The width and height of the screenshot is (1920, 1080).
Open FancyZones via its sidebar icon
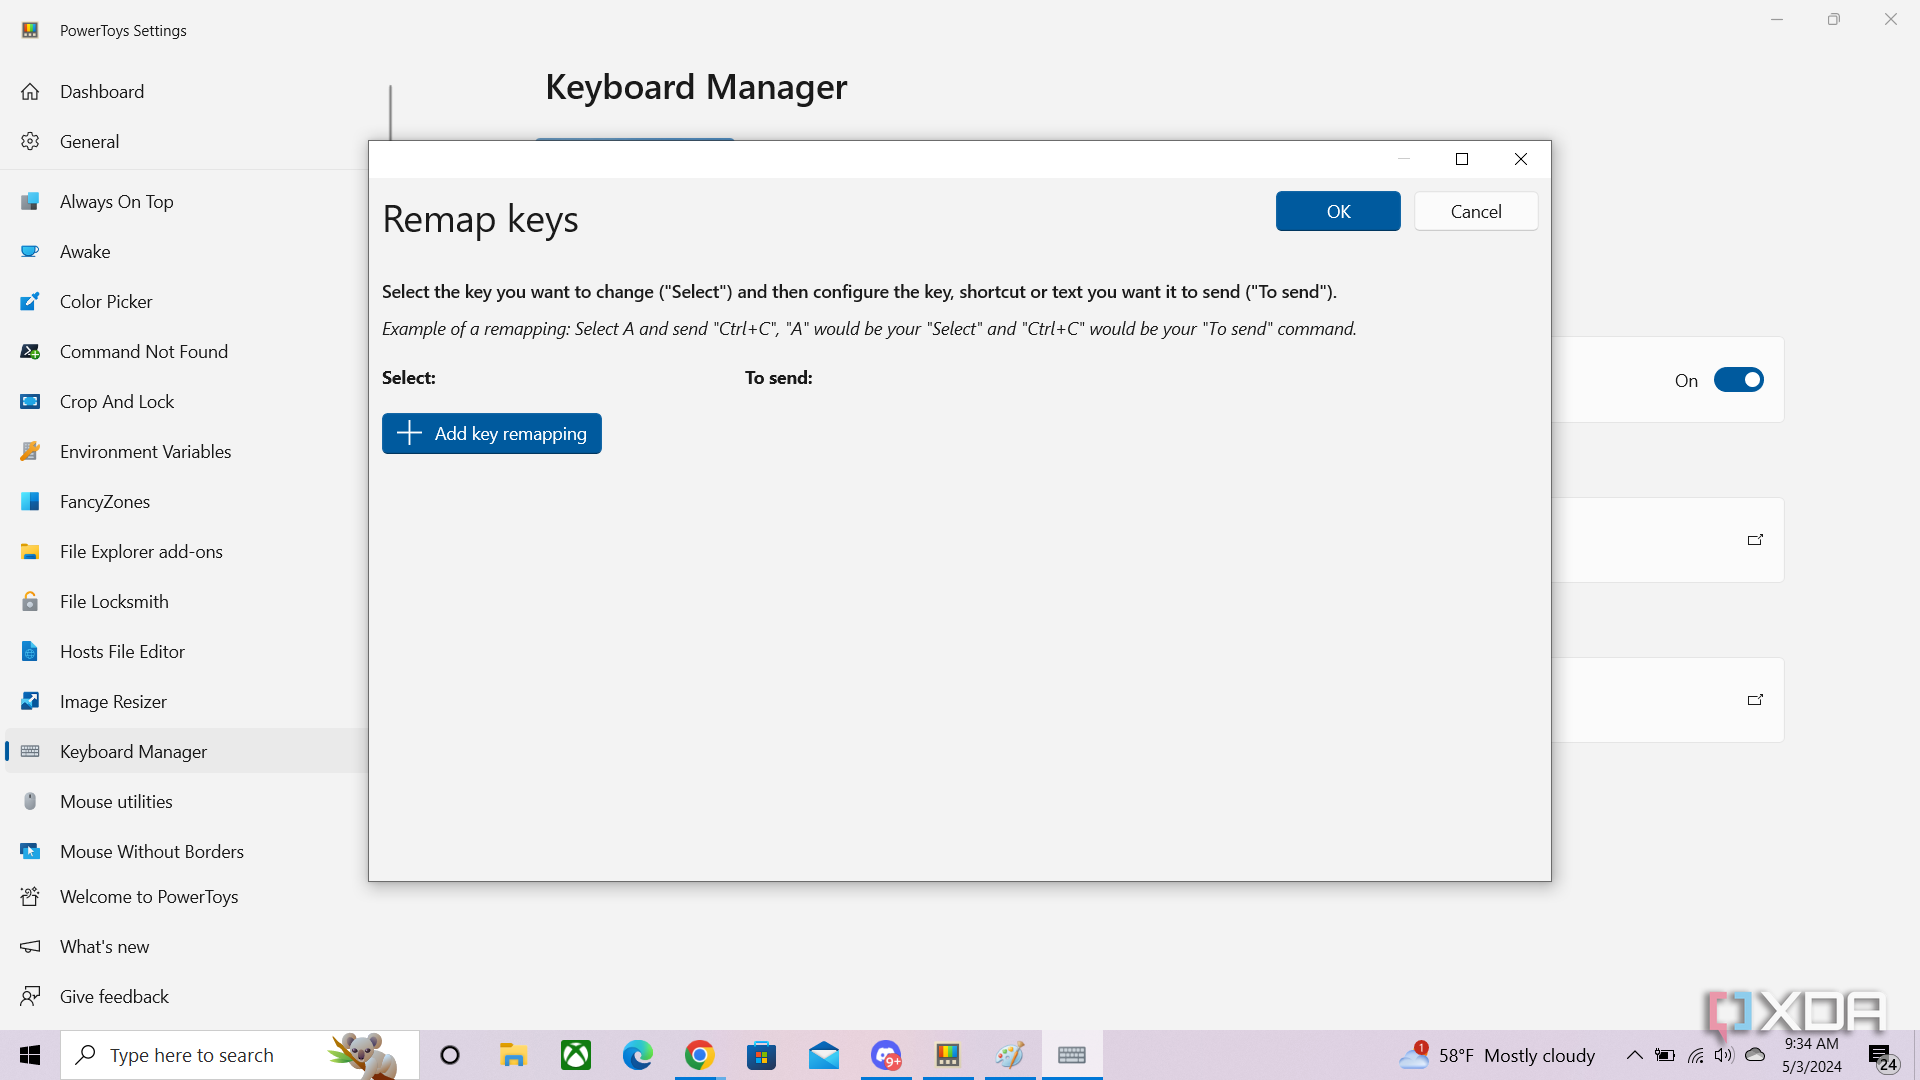click(x=30, y=501)
